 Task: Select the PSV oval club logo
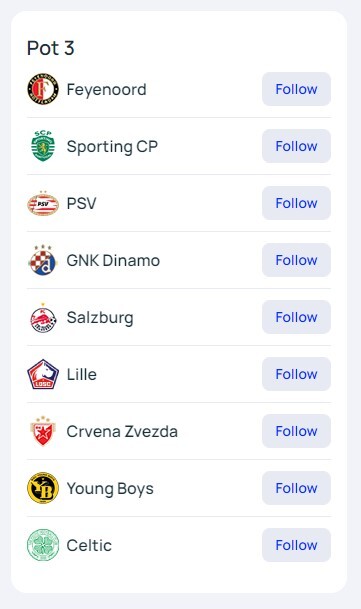(43, 203)
